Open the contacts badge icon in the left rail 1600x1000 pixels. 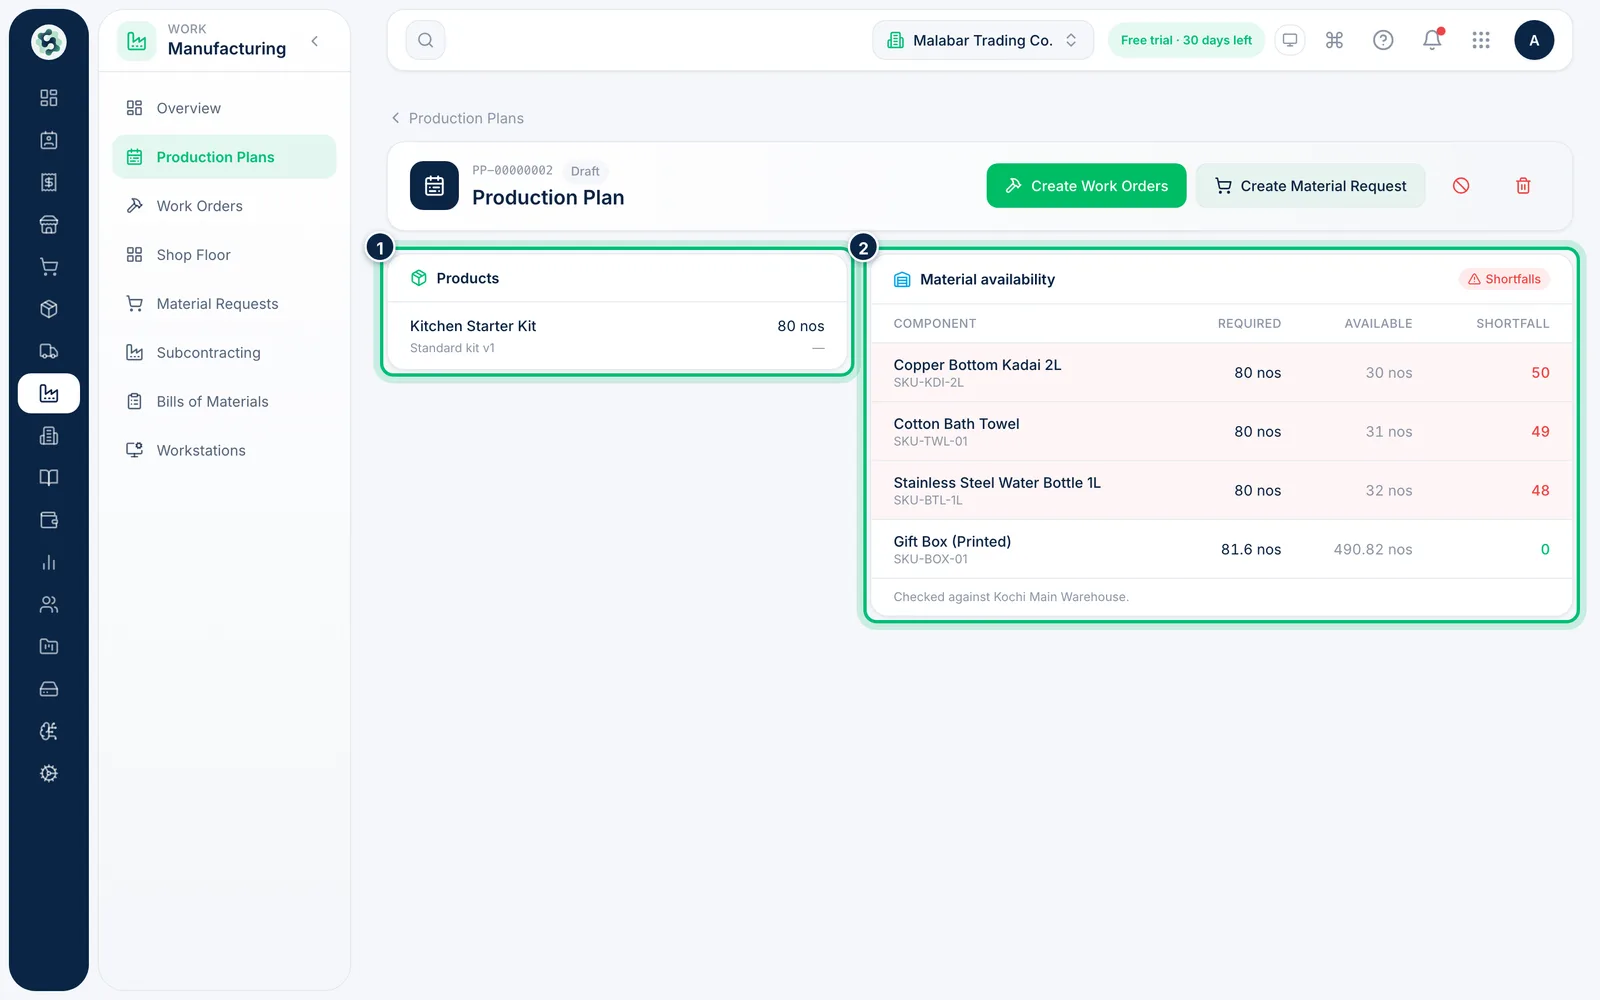pos(48,140)
